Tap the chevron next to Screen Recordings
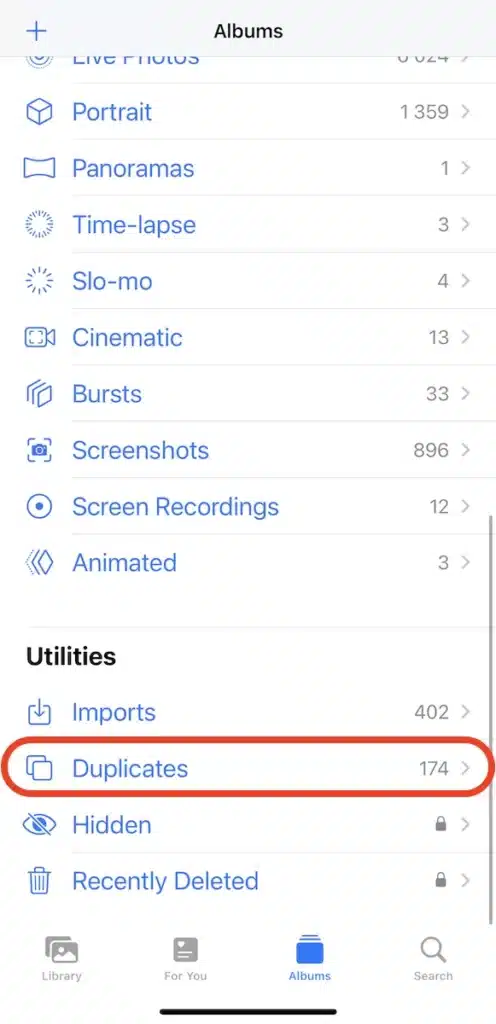Image resolution: width=496 pixels, height=1024 pixels. click(x=465, y=507)
